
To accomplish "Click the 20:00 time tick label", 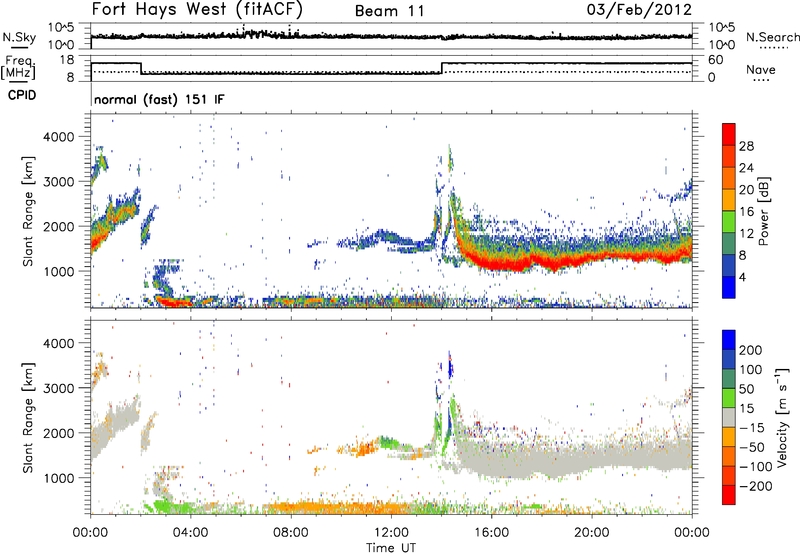I will tap(592, 533).
